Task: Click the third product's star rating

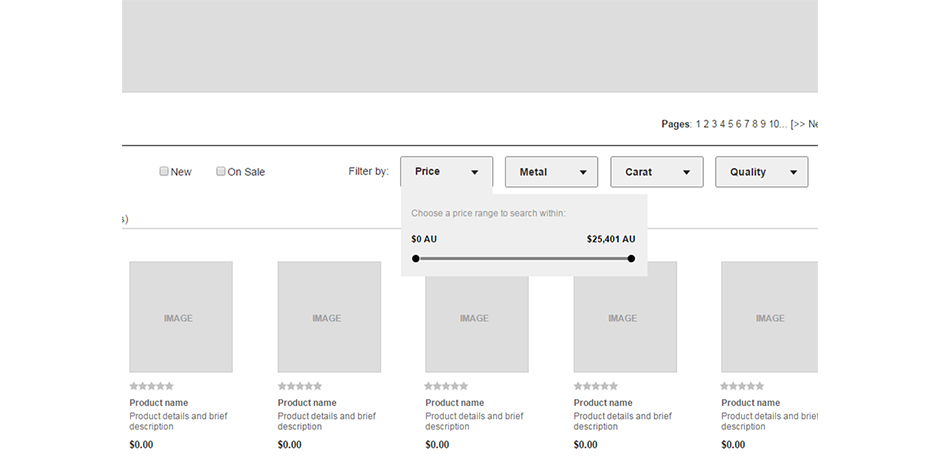Action: [x=446, y=386]
